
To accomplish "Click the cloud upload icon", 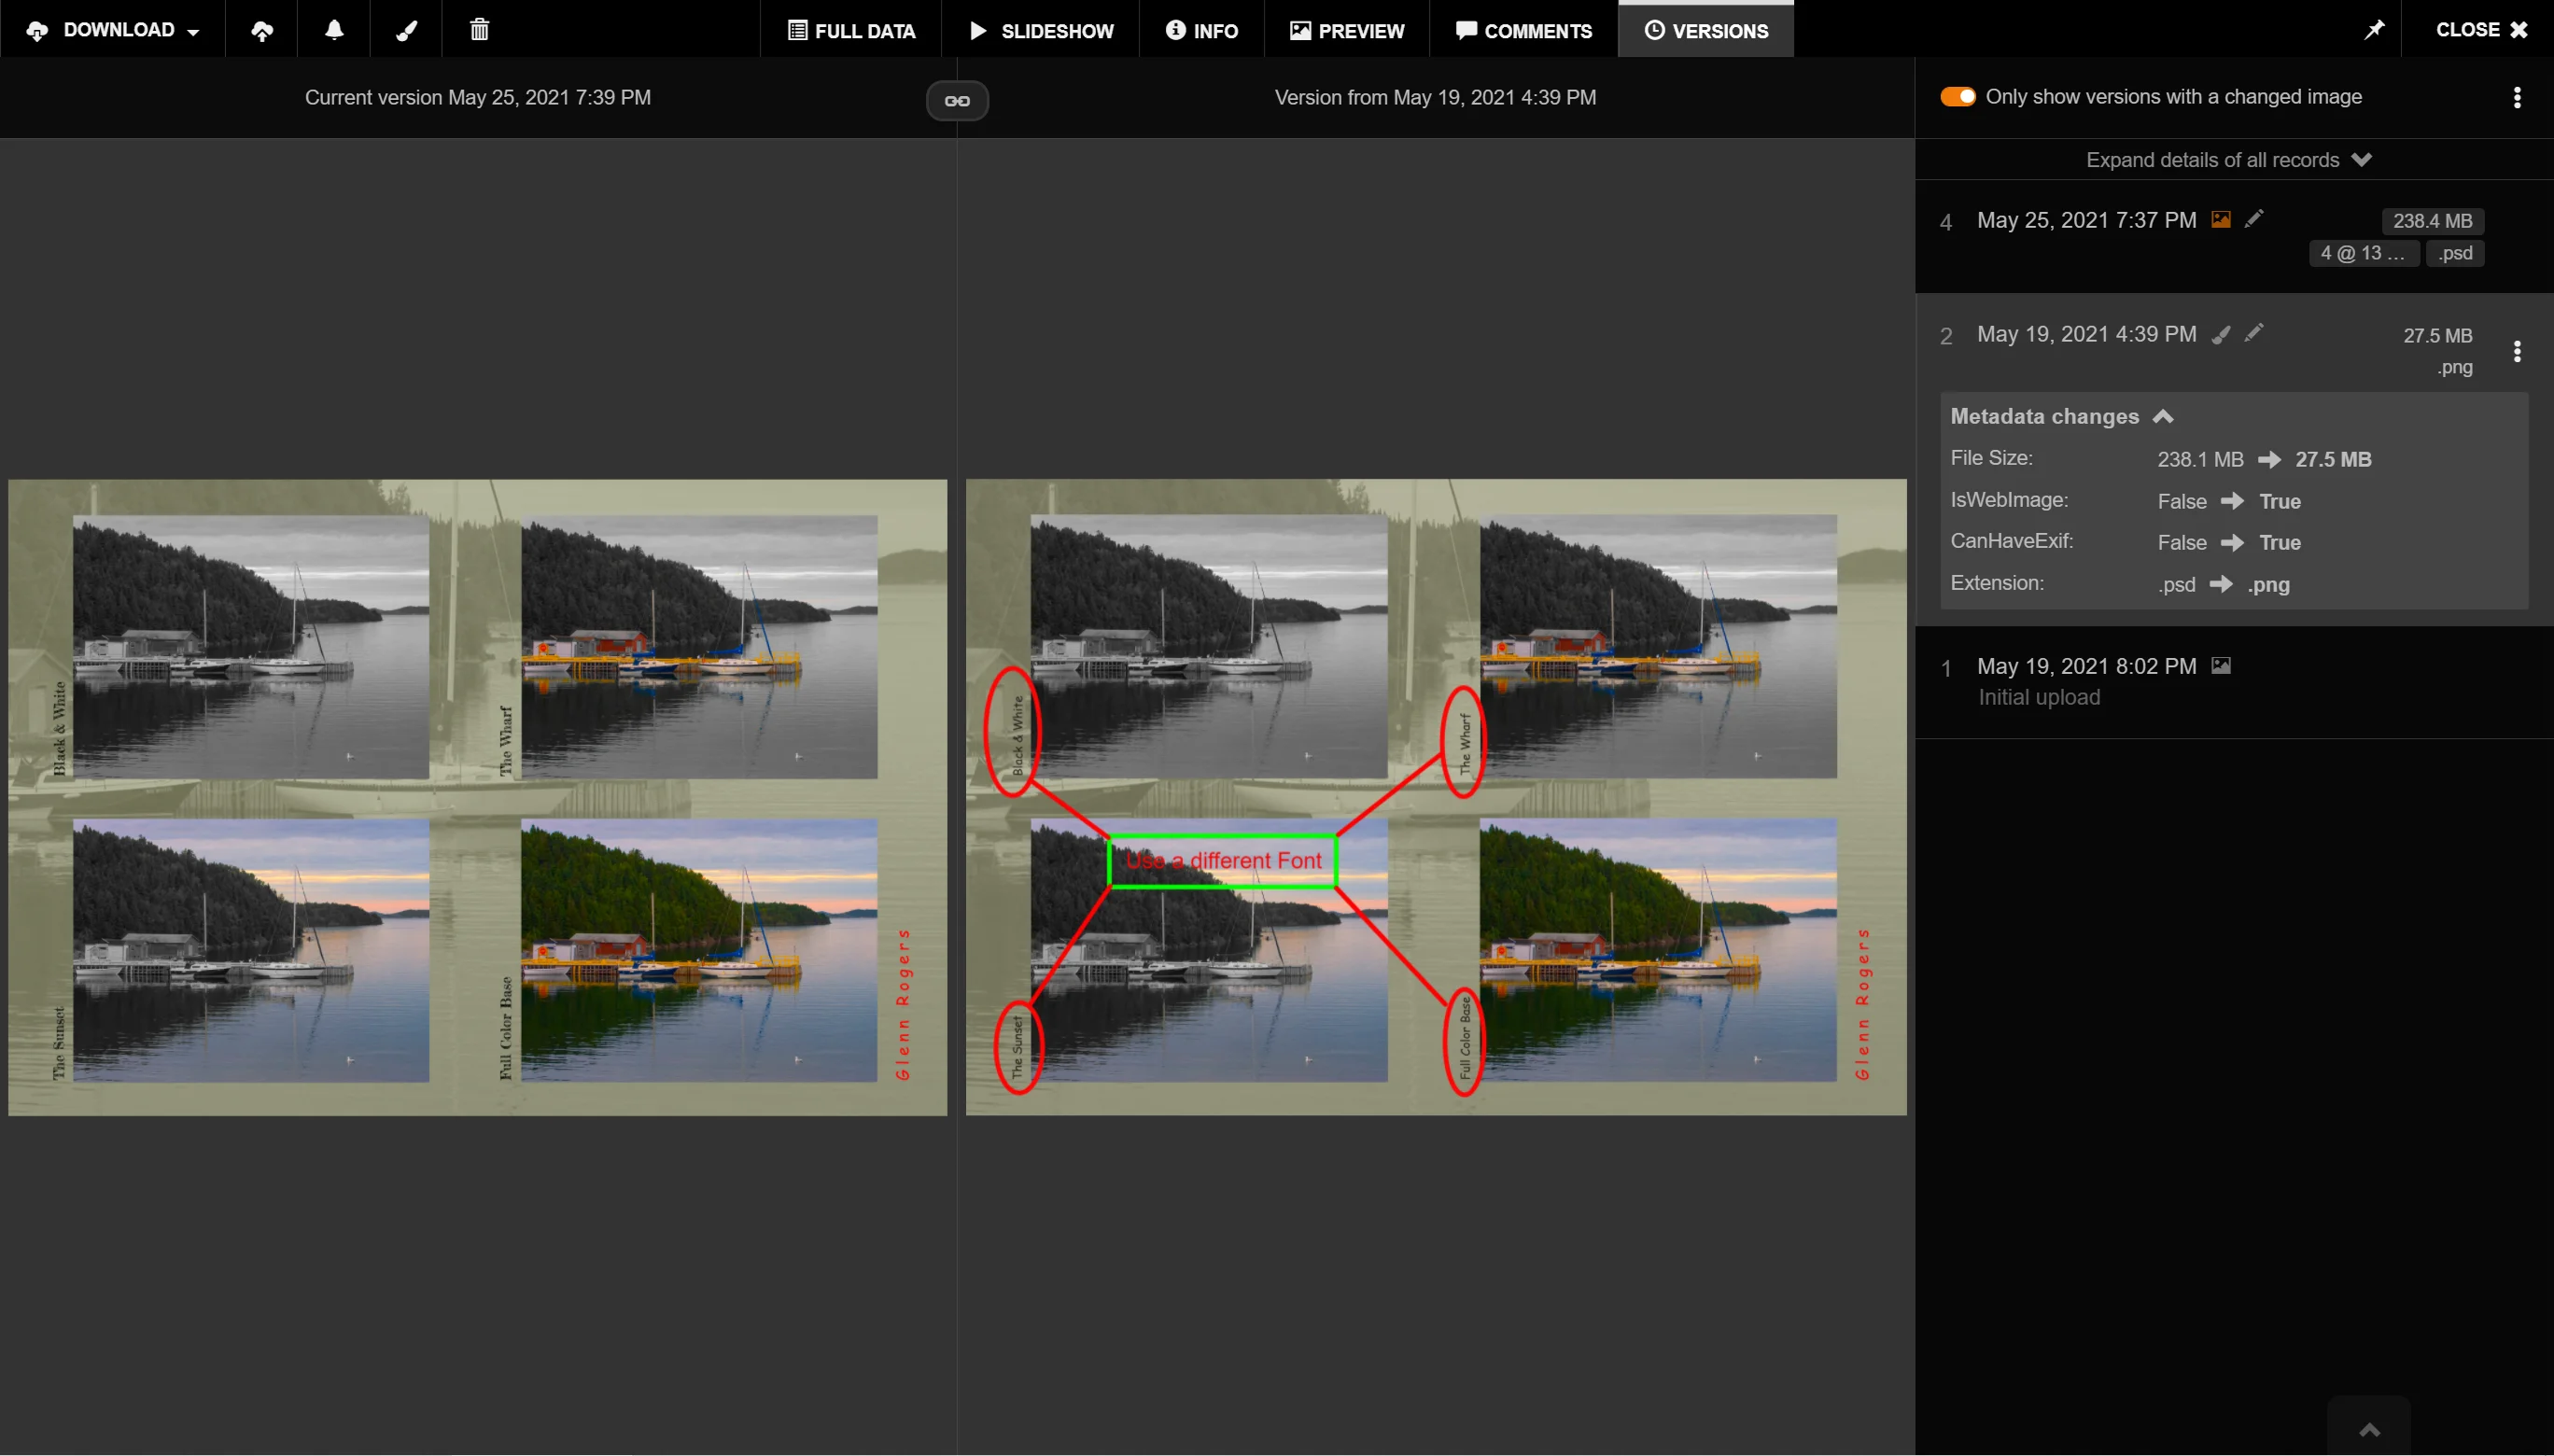I will click(x=262, y=30).
